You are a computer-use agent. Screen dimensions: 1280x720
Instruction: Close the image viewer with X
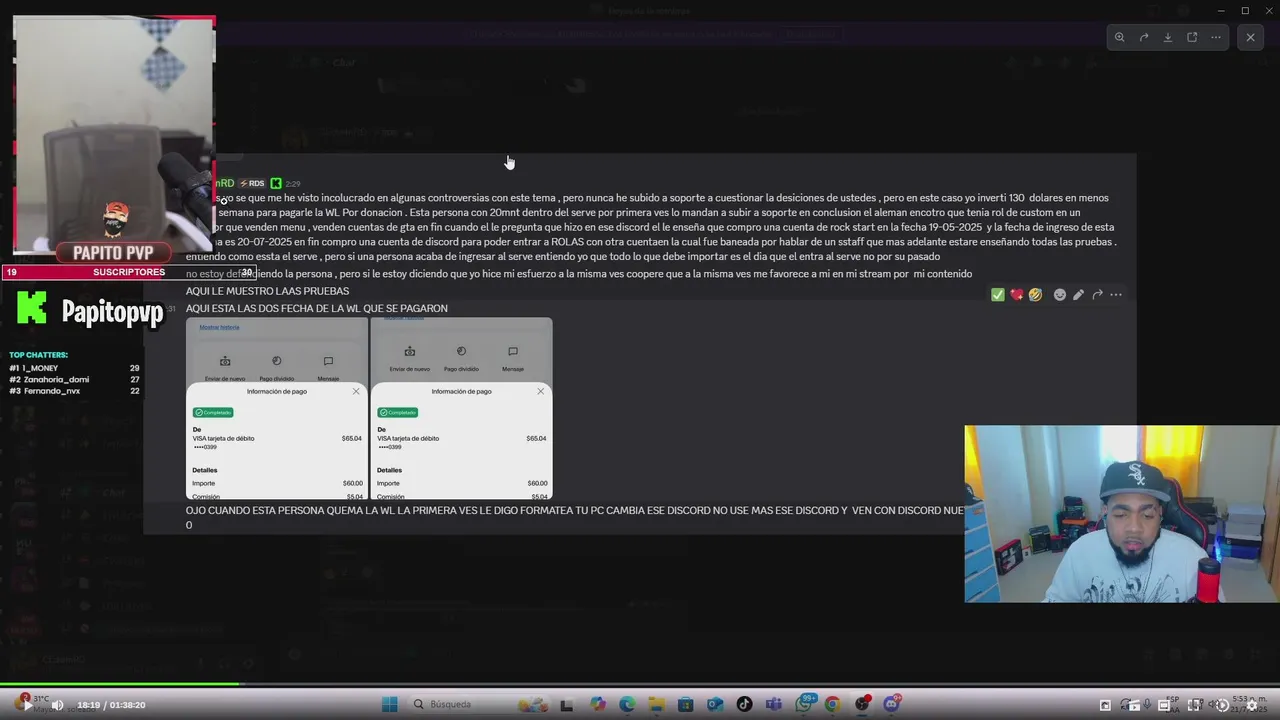click(x=1250, y=37)
